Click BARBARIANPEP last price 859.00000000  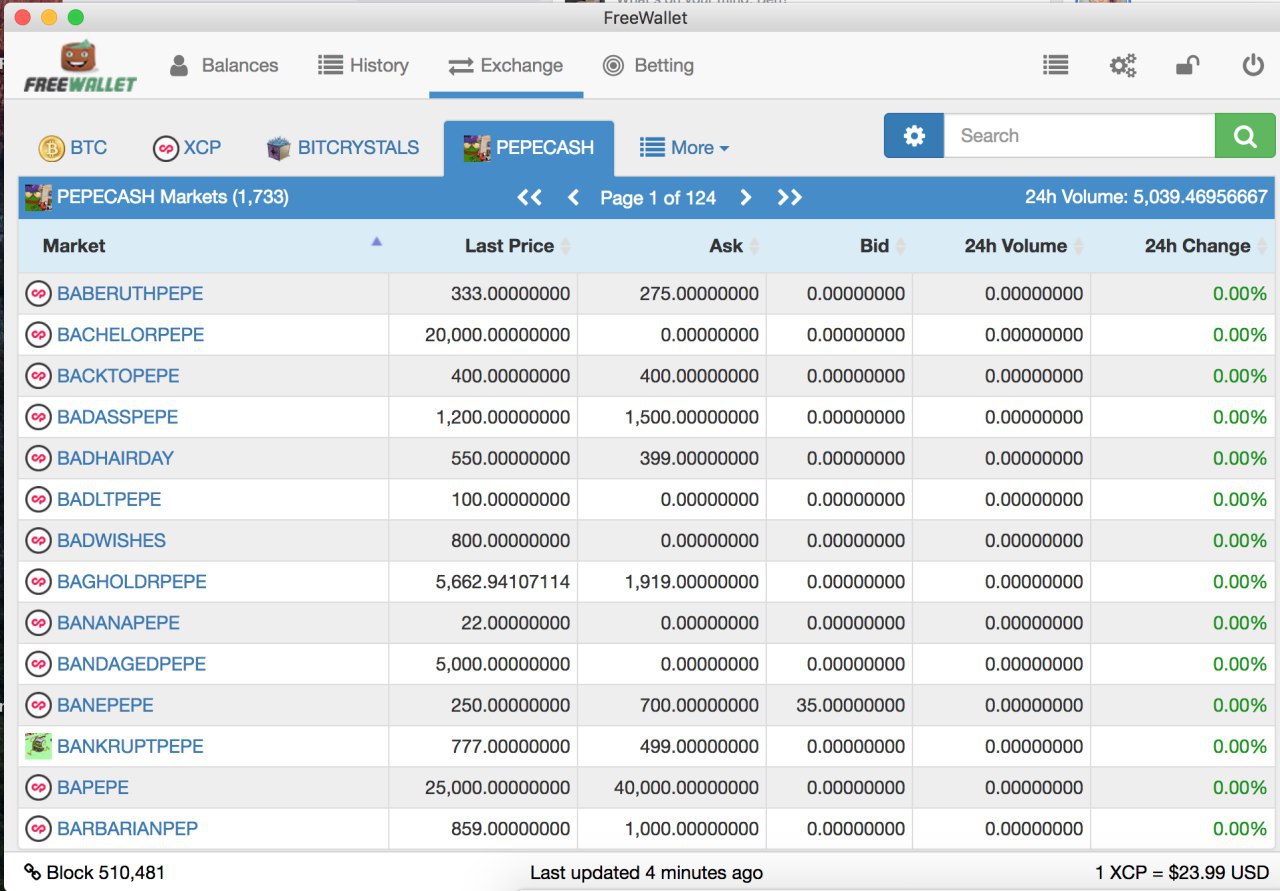[x=511, y=828]
